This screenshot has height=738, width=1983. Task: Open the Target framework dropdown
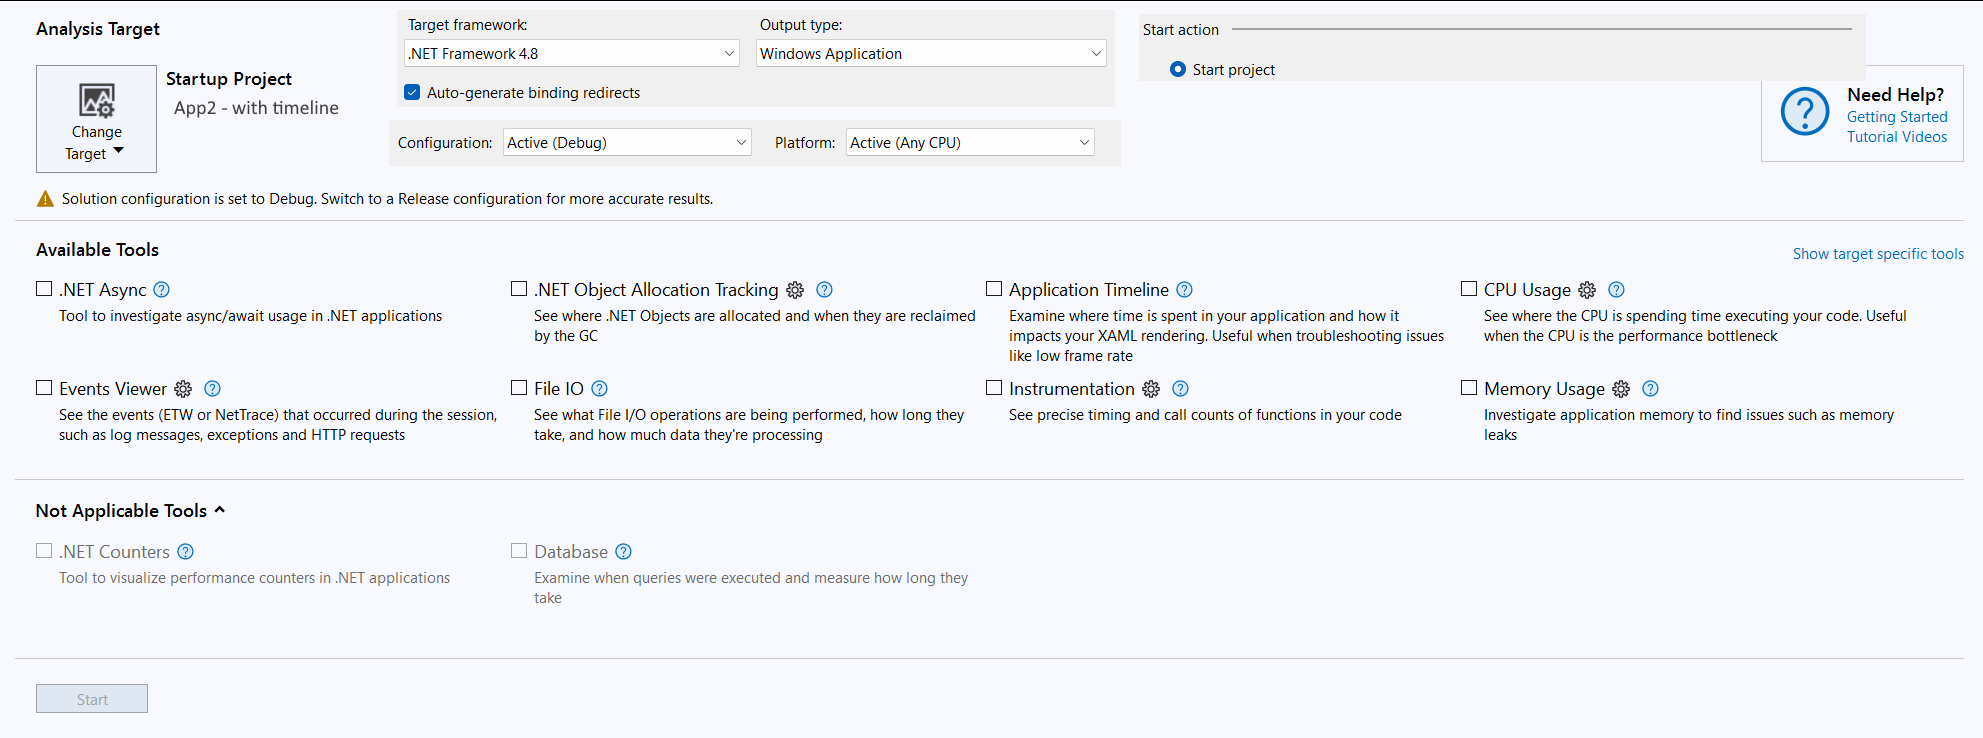pyautogui.click(x=572, y=54)
